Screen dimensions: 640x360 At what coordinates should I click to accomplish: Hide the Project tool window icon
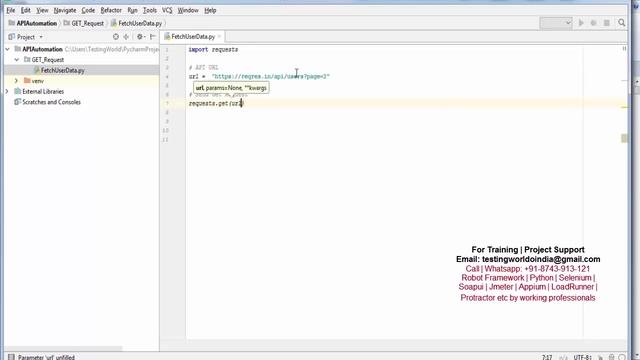(x=153, y=37)
